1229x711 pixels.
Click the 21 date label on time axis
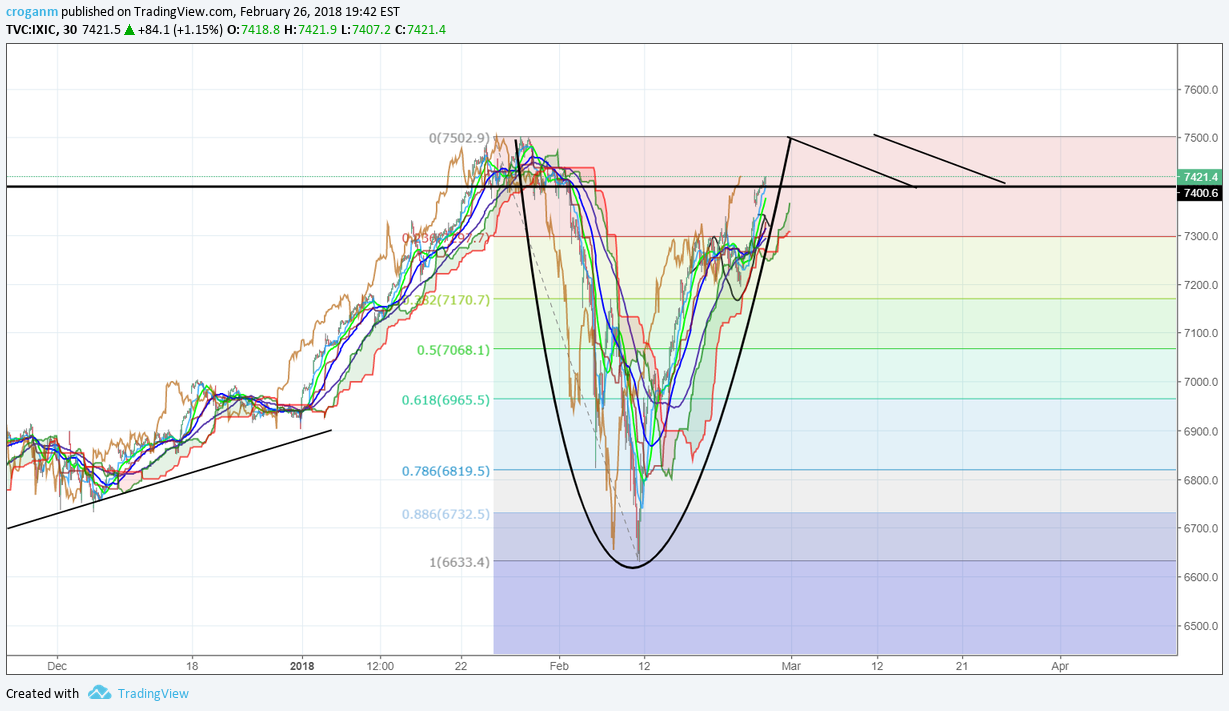click(x=962, y=664)
